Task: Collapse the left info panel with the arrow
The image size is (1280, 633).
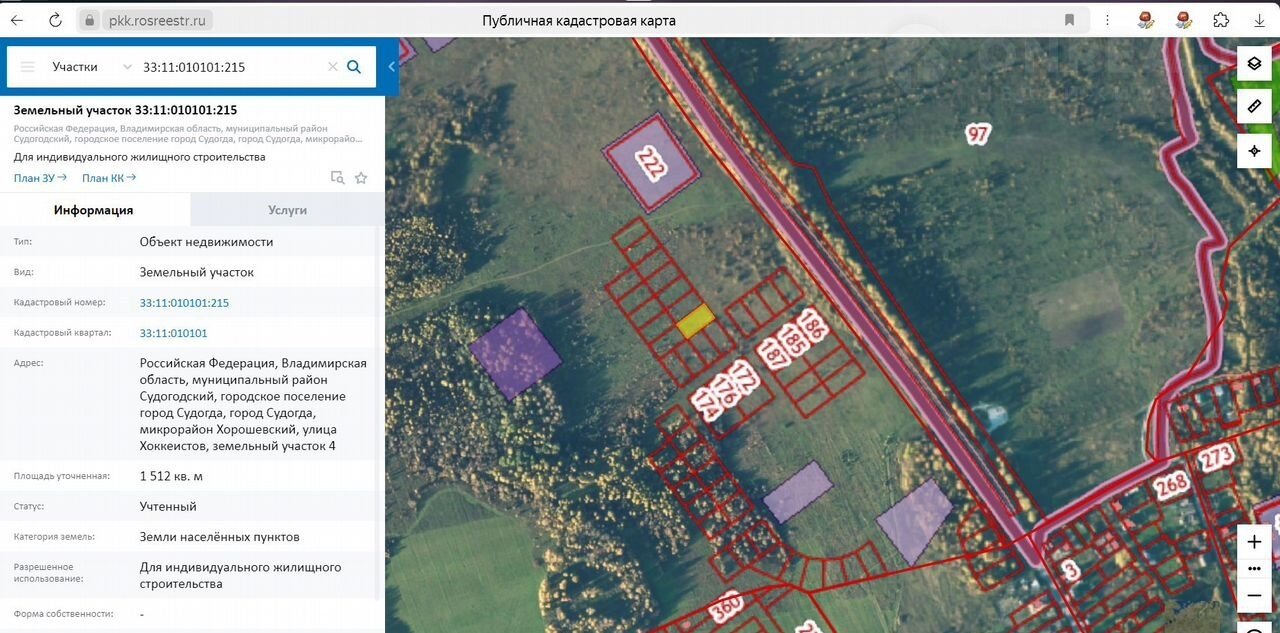Action: click(x=391, y=67)
